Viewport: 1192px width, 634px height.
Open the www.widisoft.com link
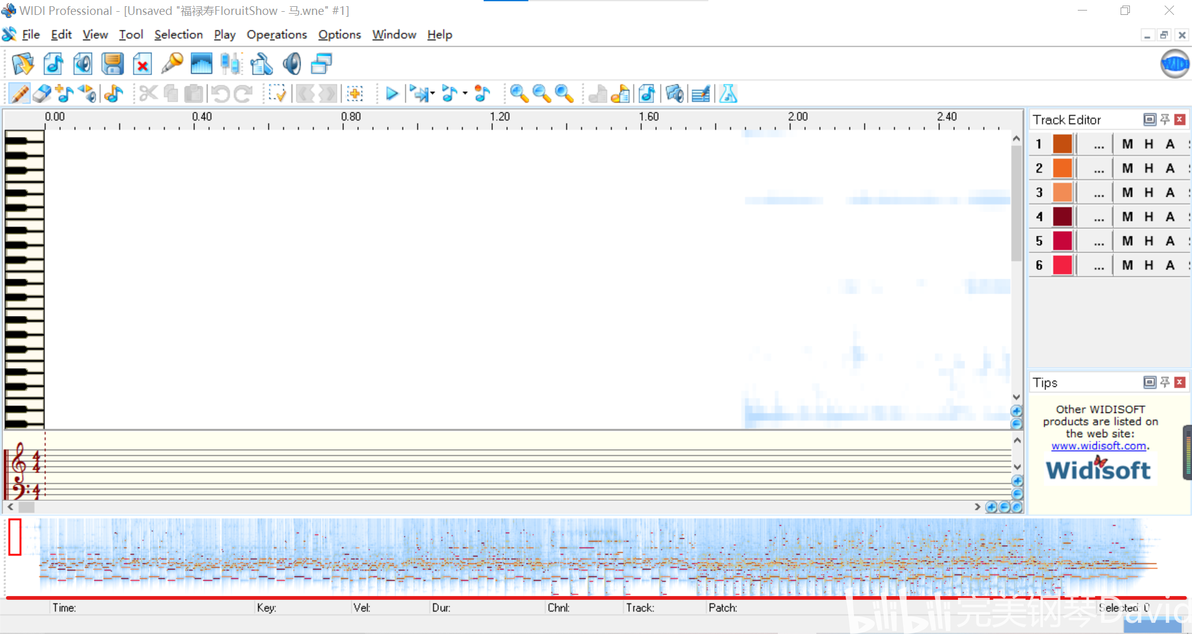click(1098, 446)
